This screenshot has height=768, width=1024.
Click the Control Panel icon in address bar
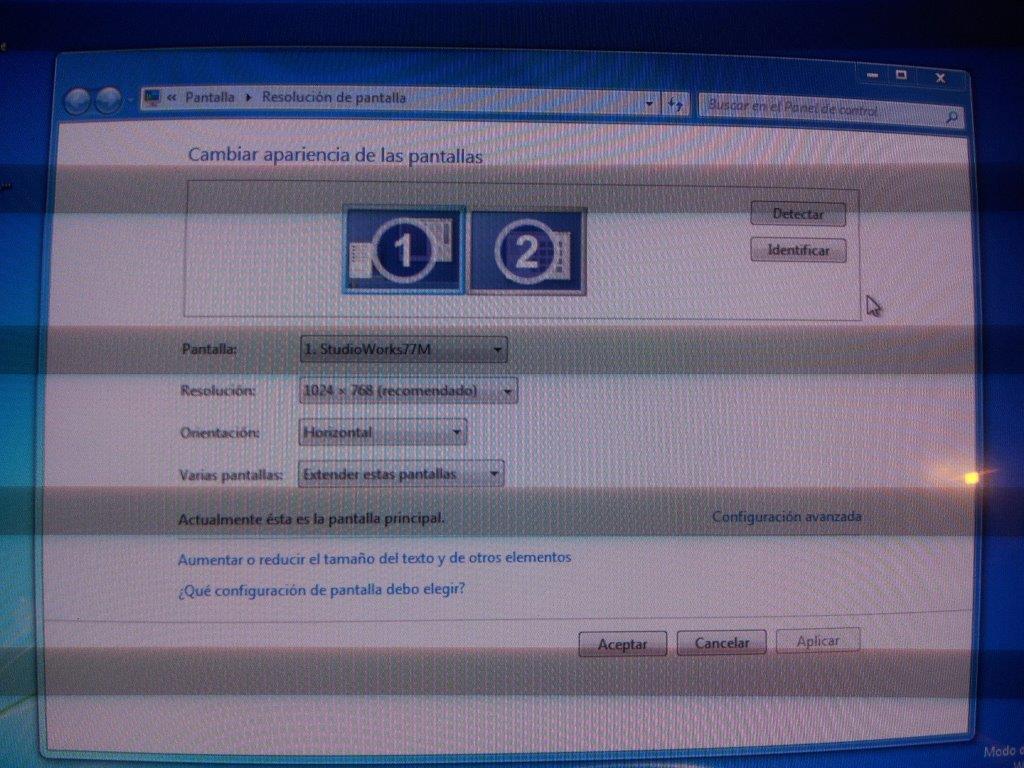pos(152,98)
